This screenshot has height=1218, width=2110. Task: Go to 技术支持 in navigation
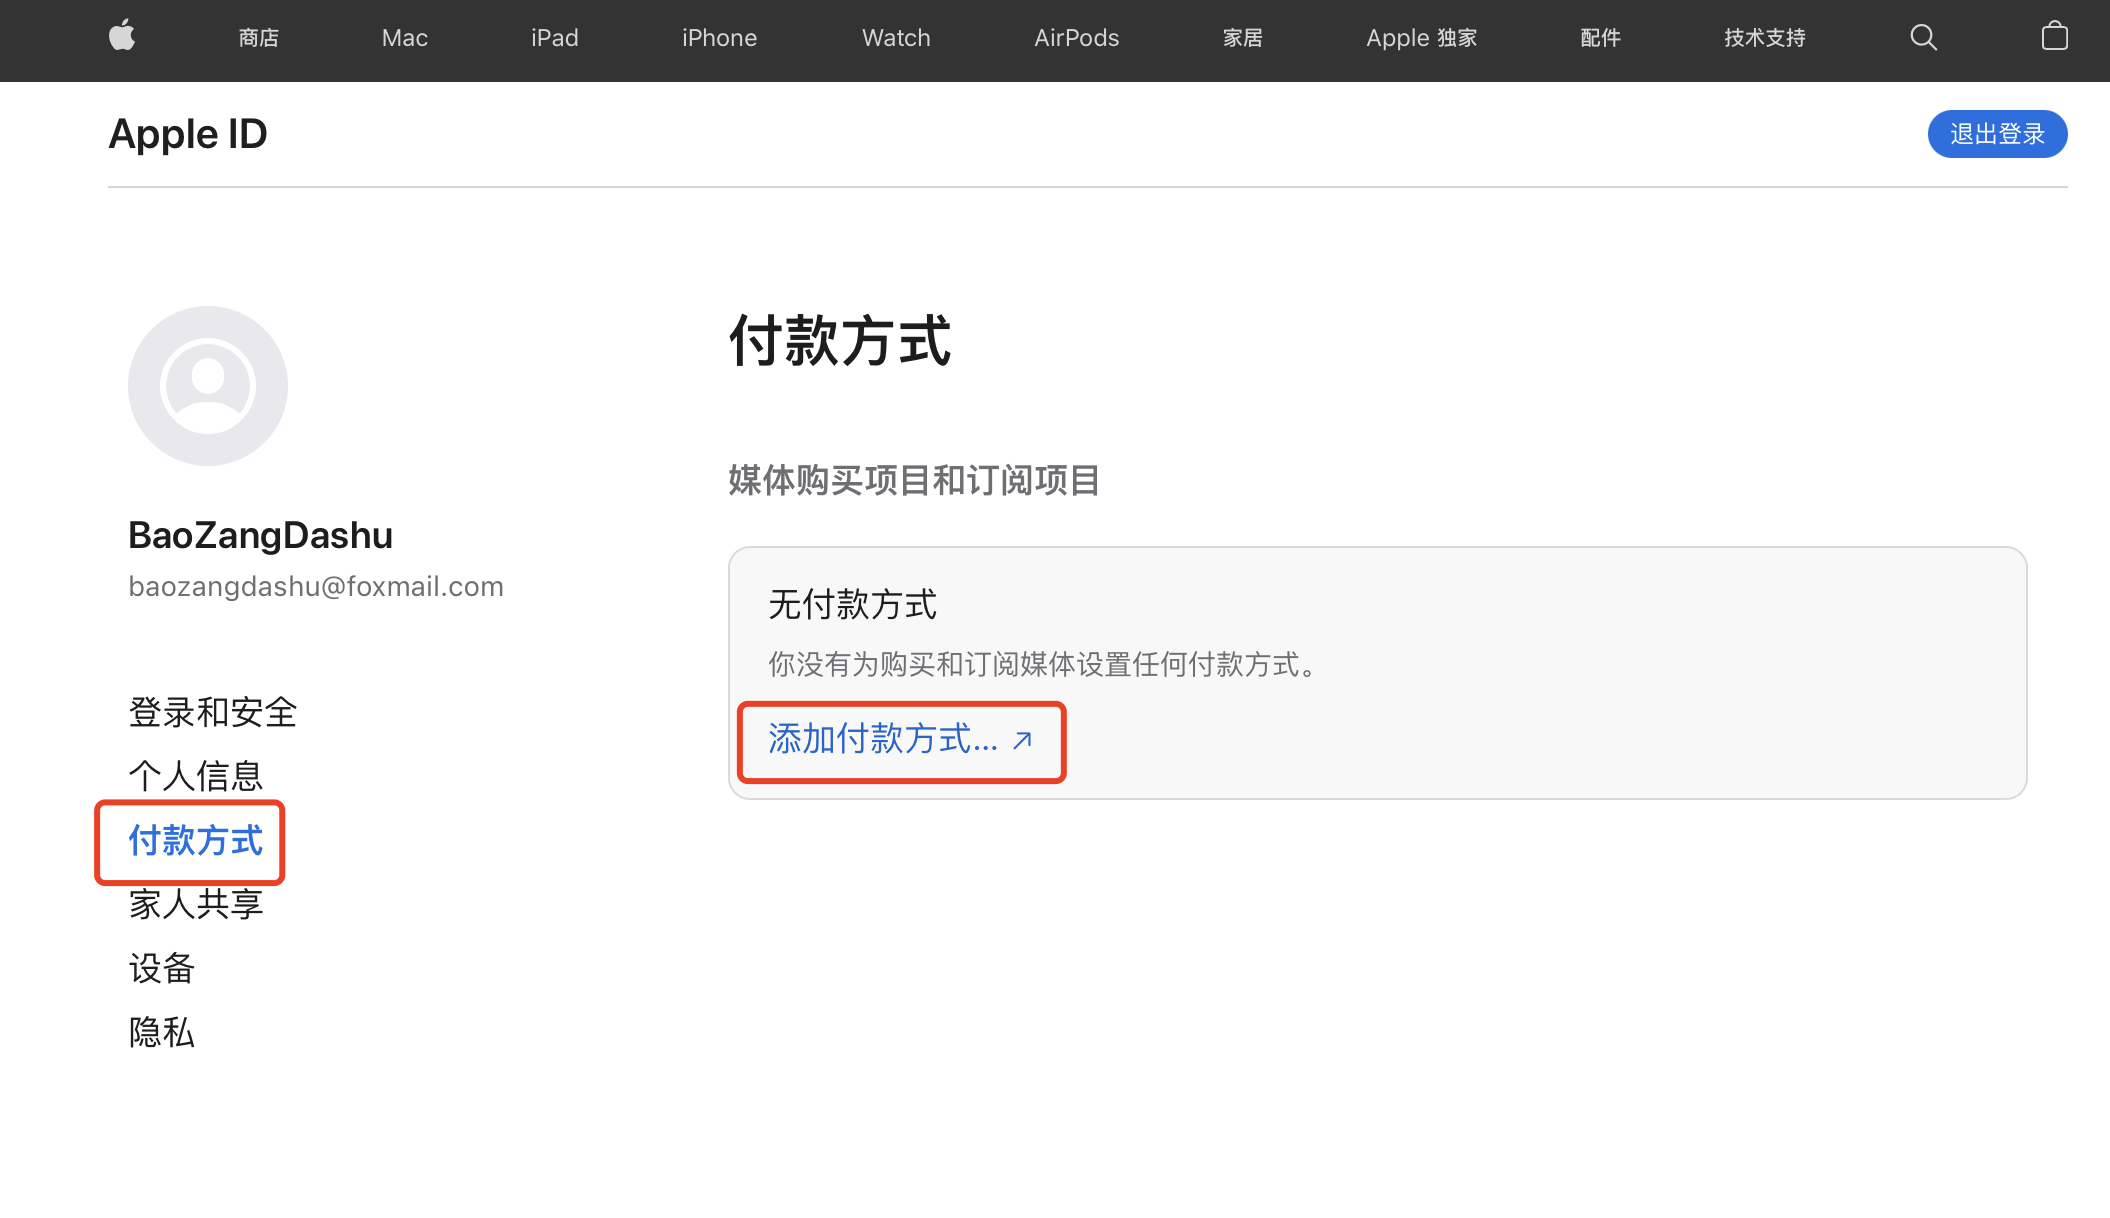pyautogui.click(x=1764, y=38)
